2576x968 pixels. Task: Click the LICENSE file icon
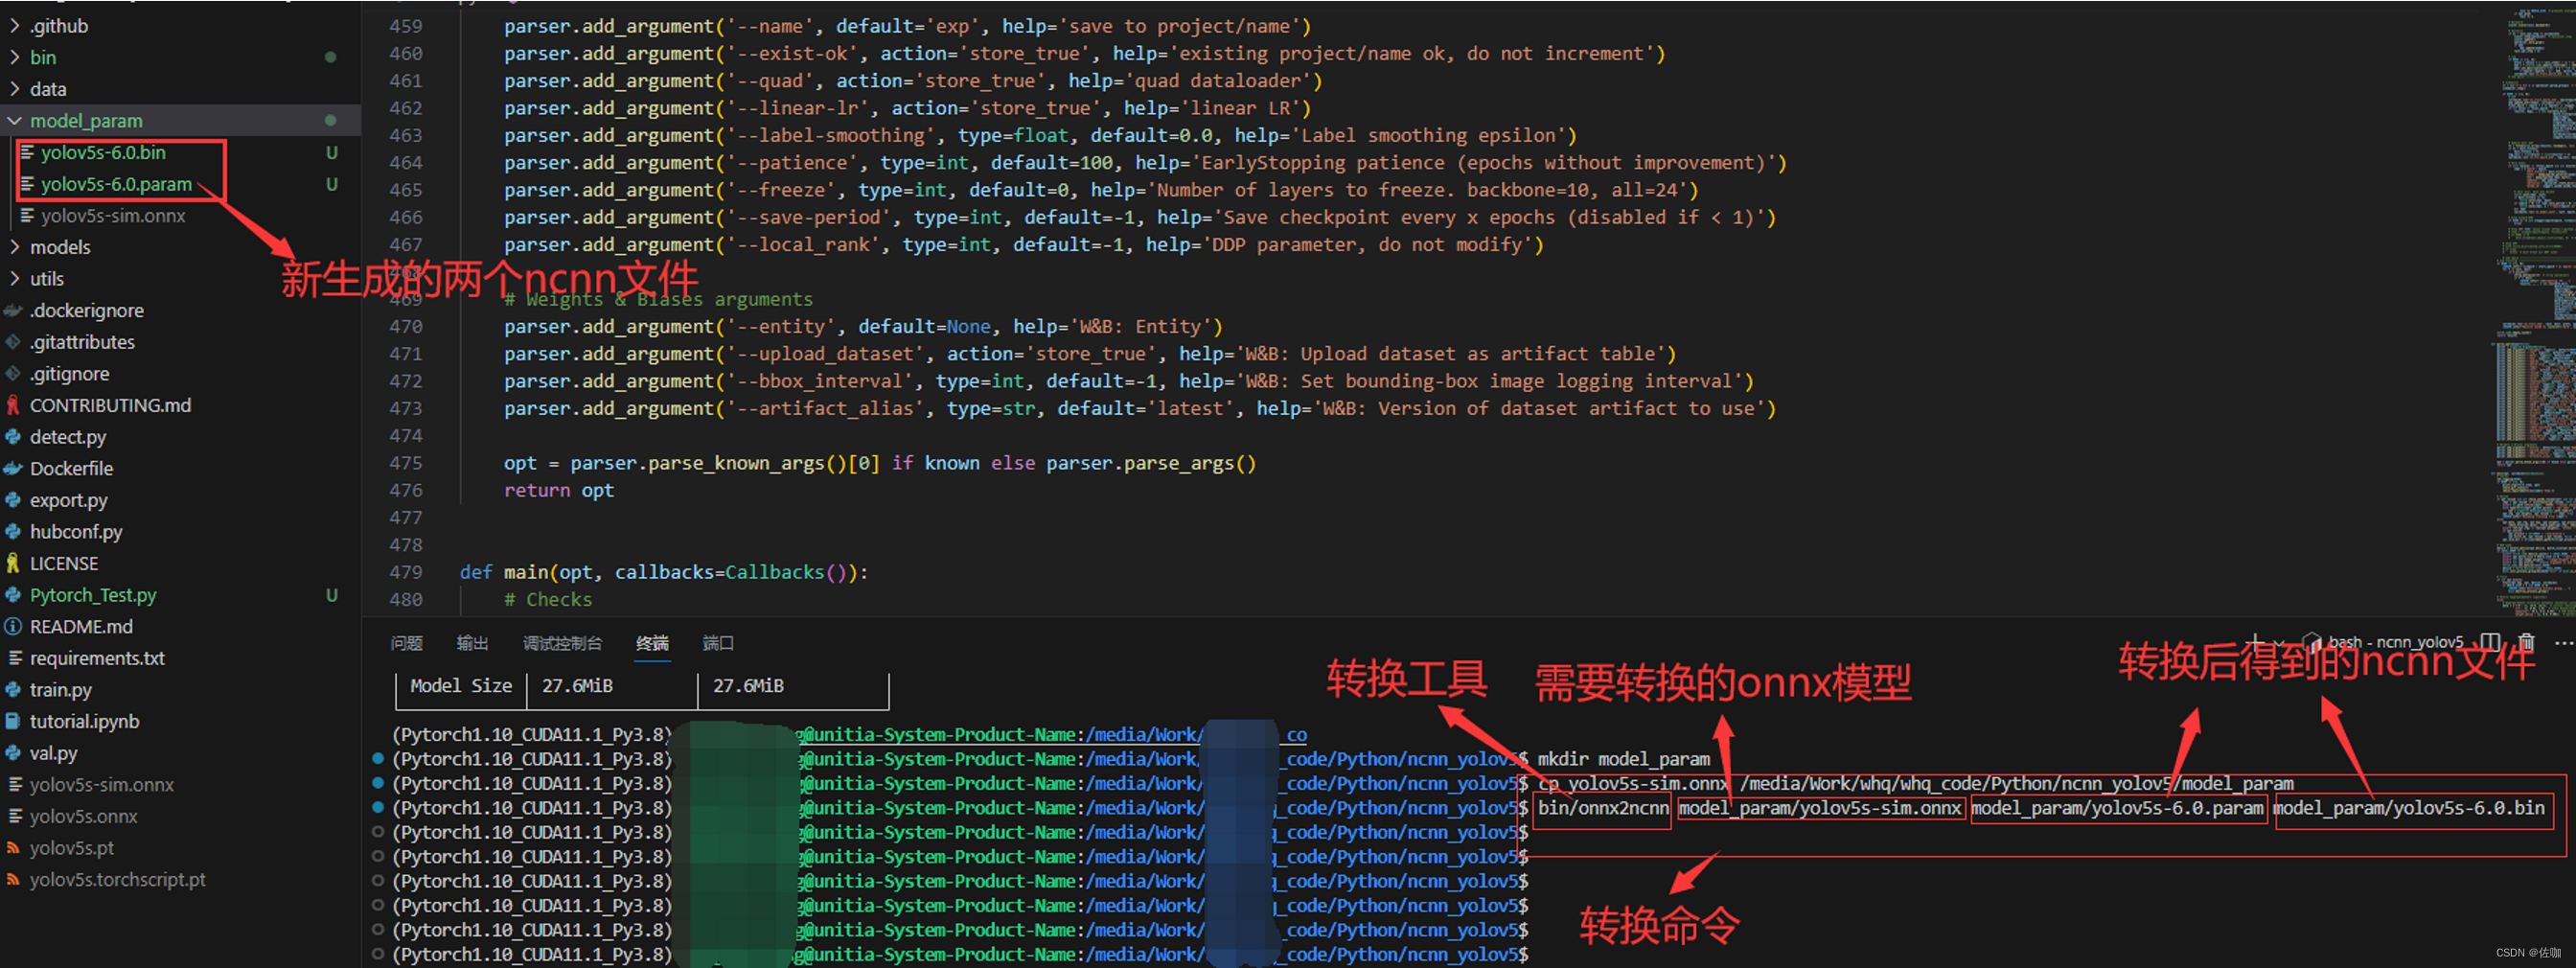[x=13, y=564]
